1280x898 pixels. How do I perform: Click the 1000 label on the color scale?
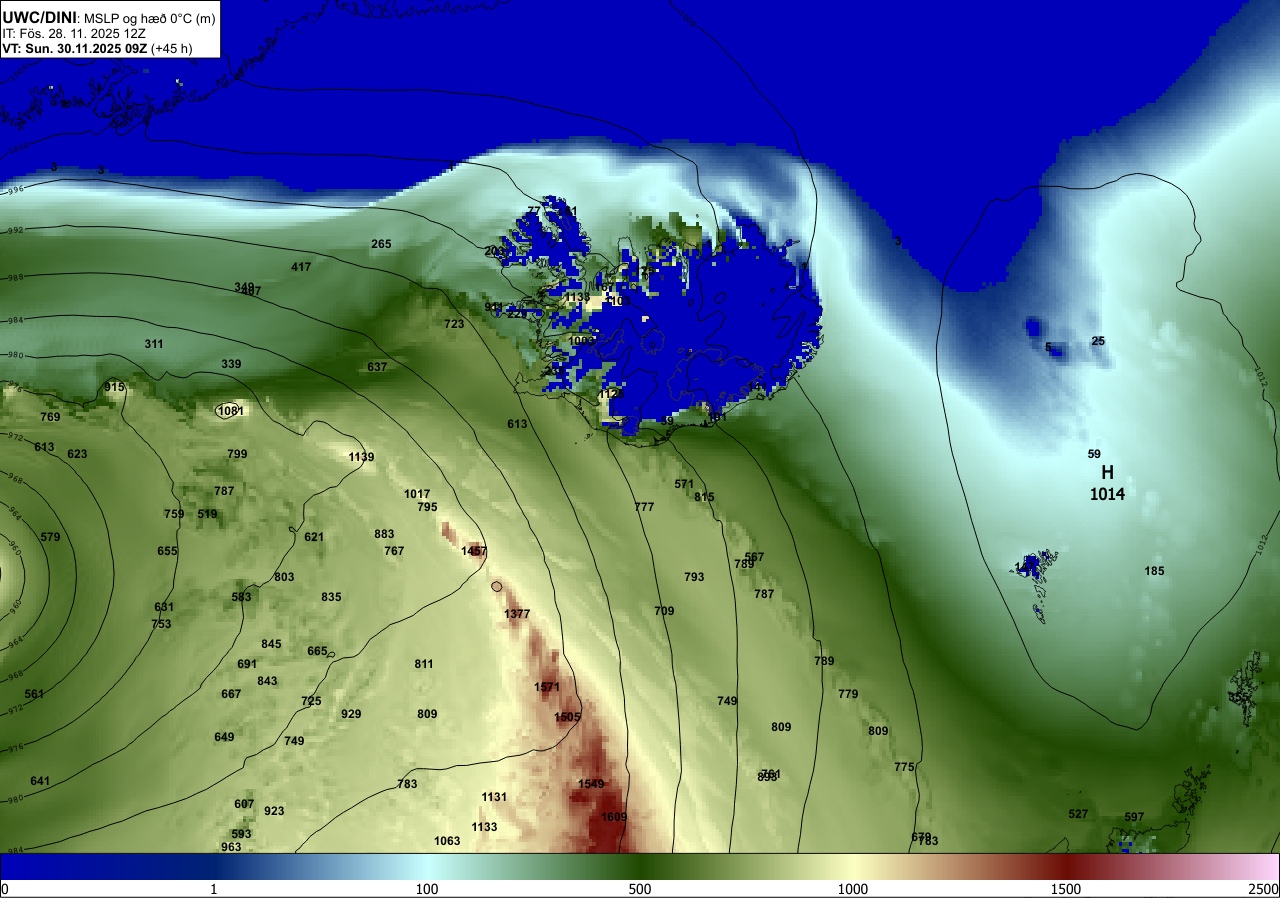tap(853, 889)
